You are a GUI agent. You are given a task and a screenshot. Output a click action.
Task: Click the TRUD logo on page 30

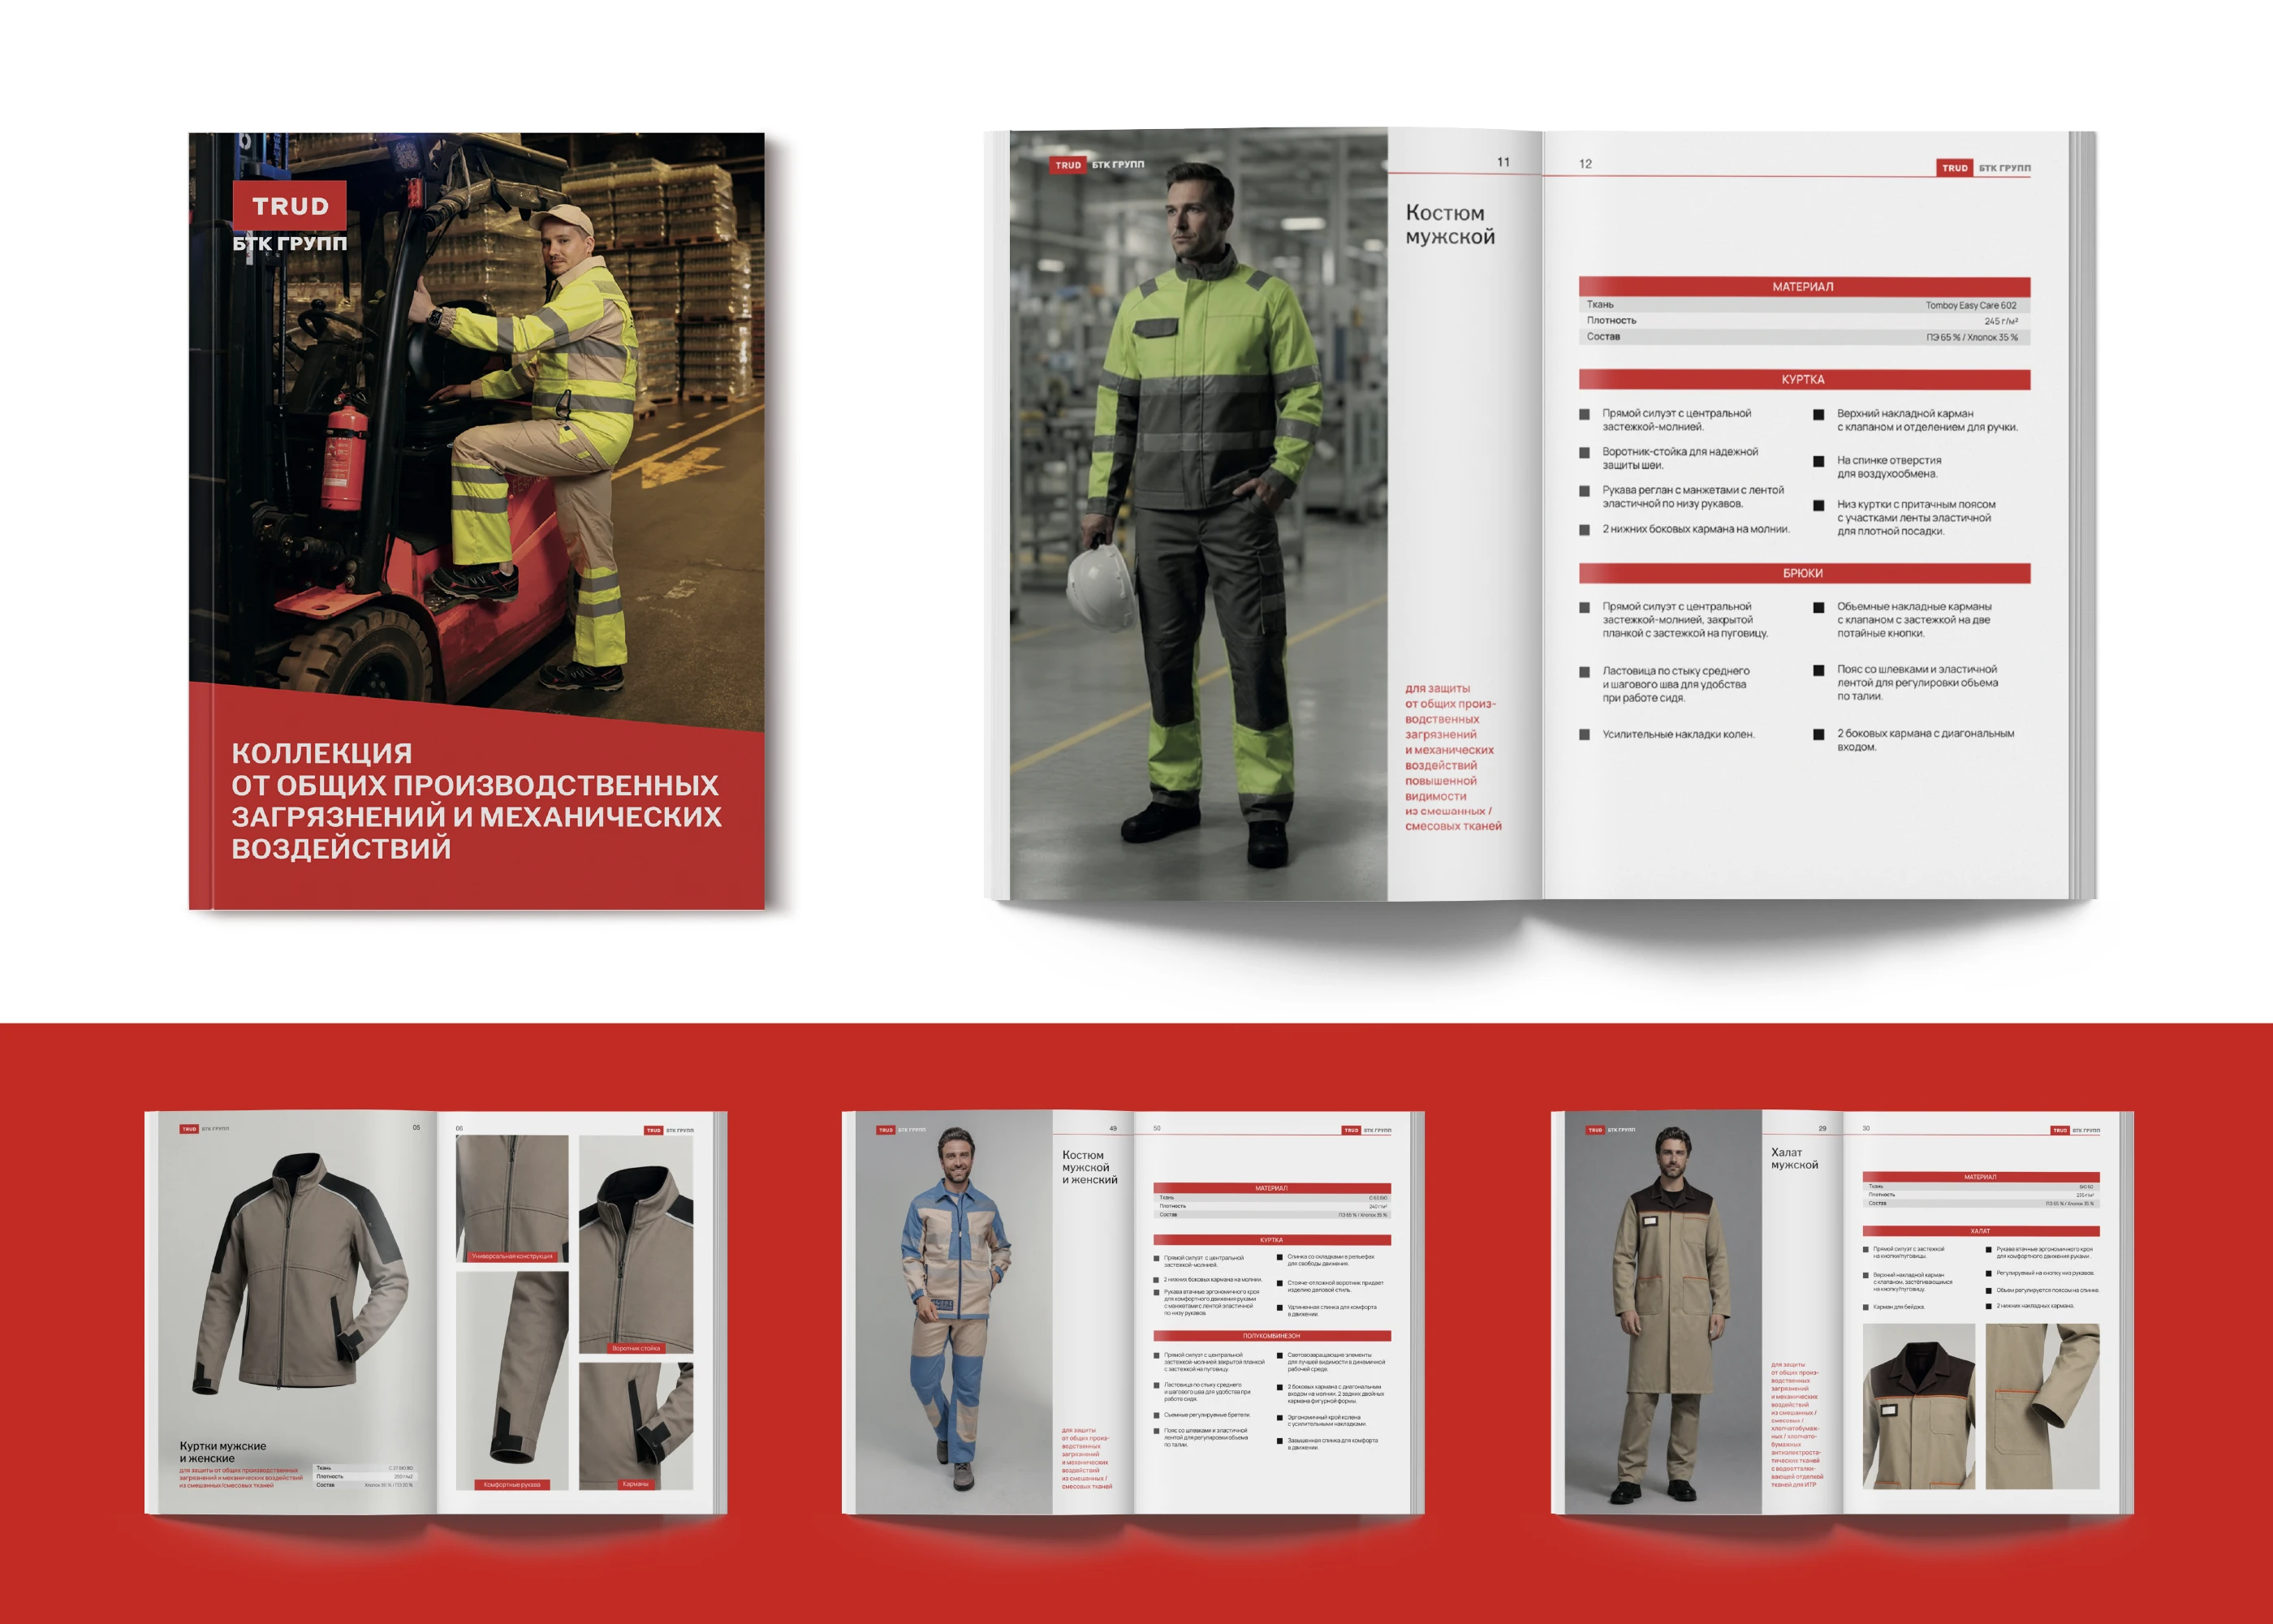2060,1130
